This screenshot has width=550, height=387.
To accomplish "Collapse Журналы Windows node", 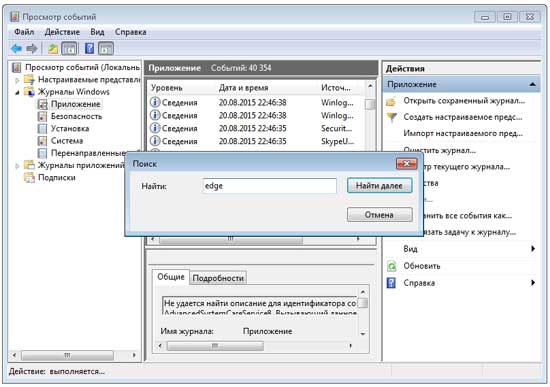I will (17, 93).
